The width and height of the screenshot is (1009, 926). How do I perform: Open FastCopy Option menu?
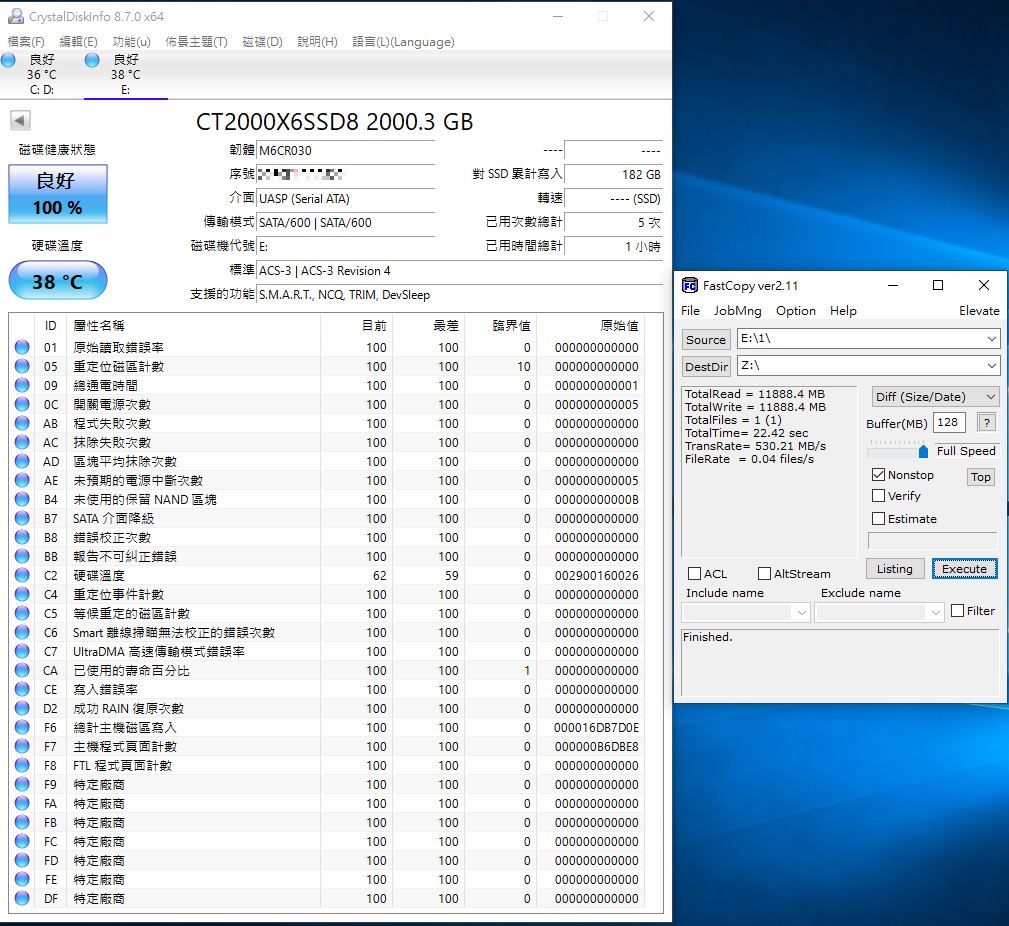click(795, 310)
